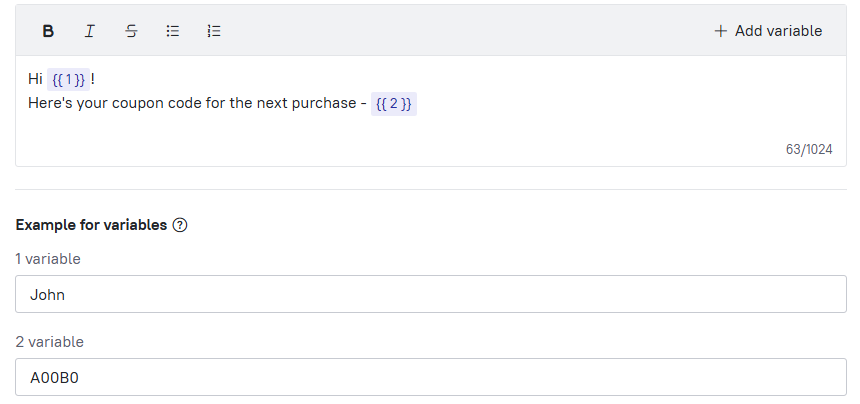Click the Add variable text button
This screenshot has height=404, width=860.
[778, 31]
